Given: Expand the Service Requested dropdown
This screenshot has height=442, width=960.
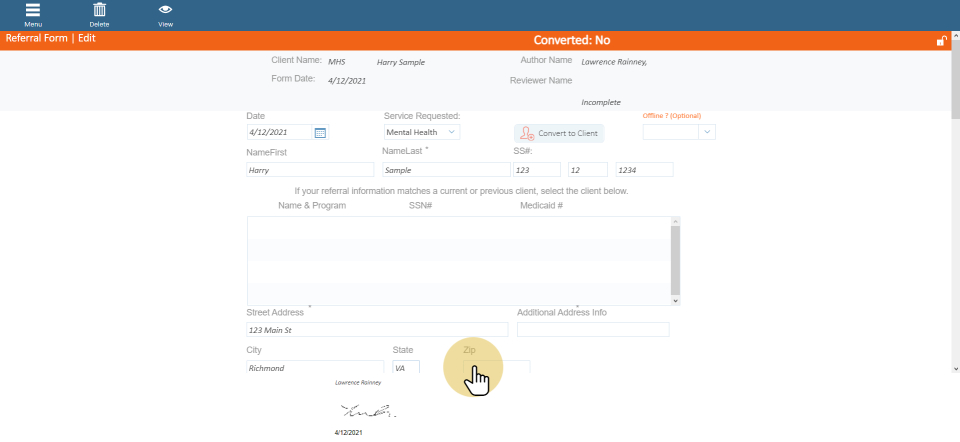Looking at the screenshot, I should 422,132.
